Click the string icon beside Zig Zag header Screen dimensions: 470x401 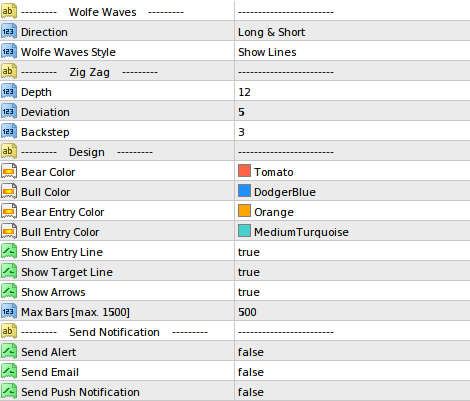click(x=9, y=71)
